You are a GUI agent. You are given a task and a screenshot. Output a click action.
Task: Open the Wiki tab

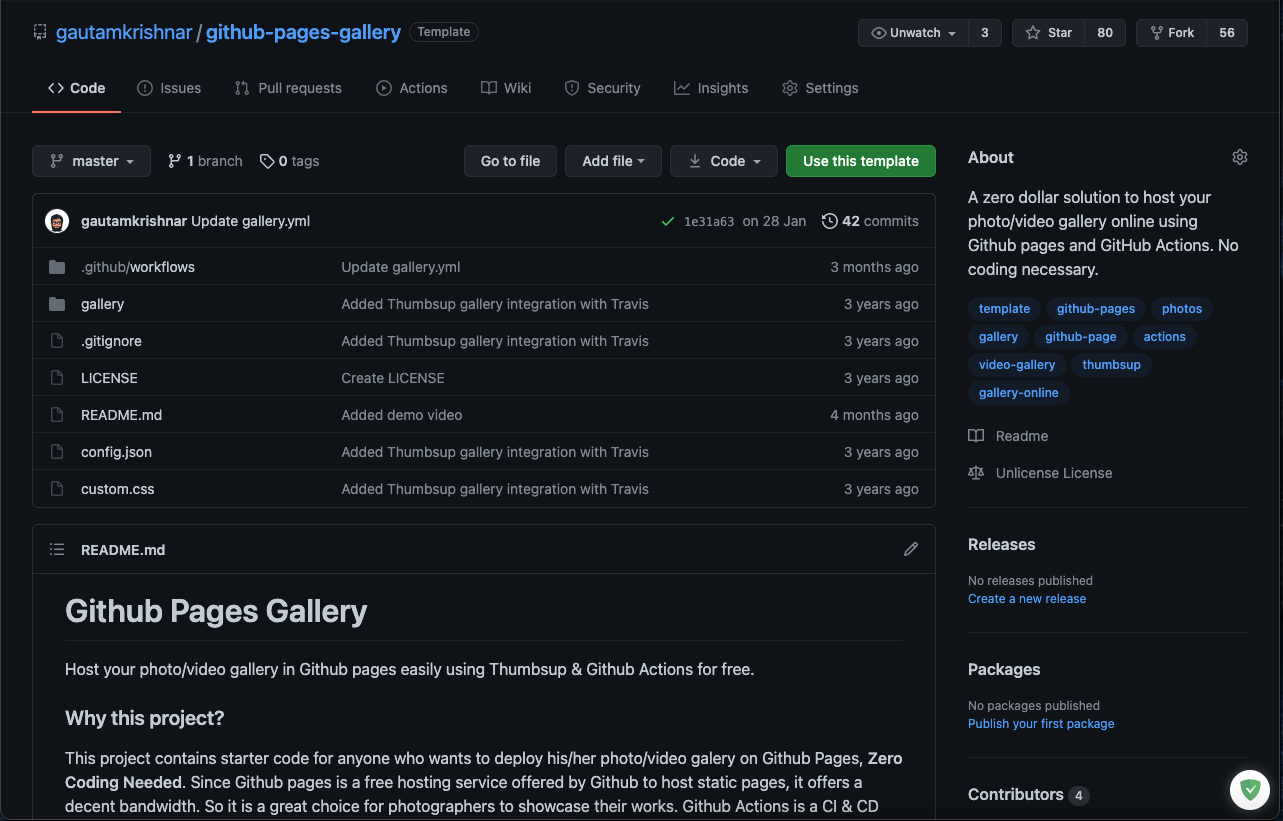(x=506, y=88)
